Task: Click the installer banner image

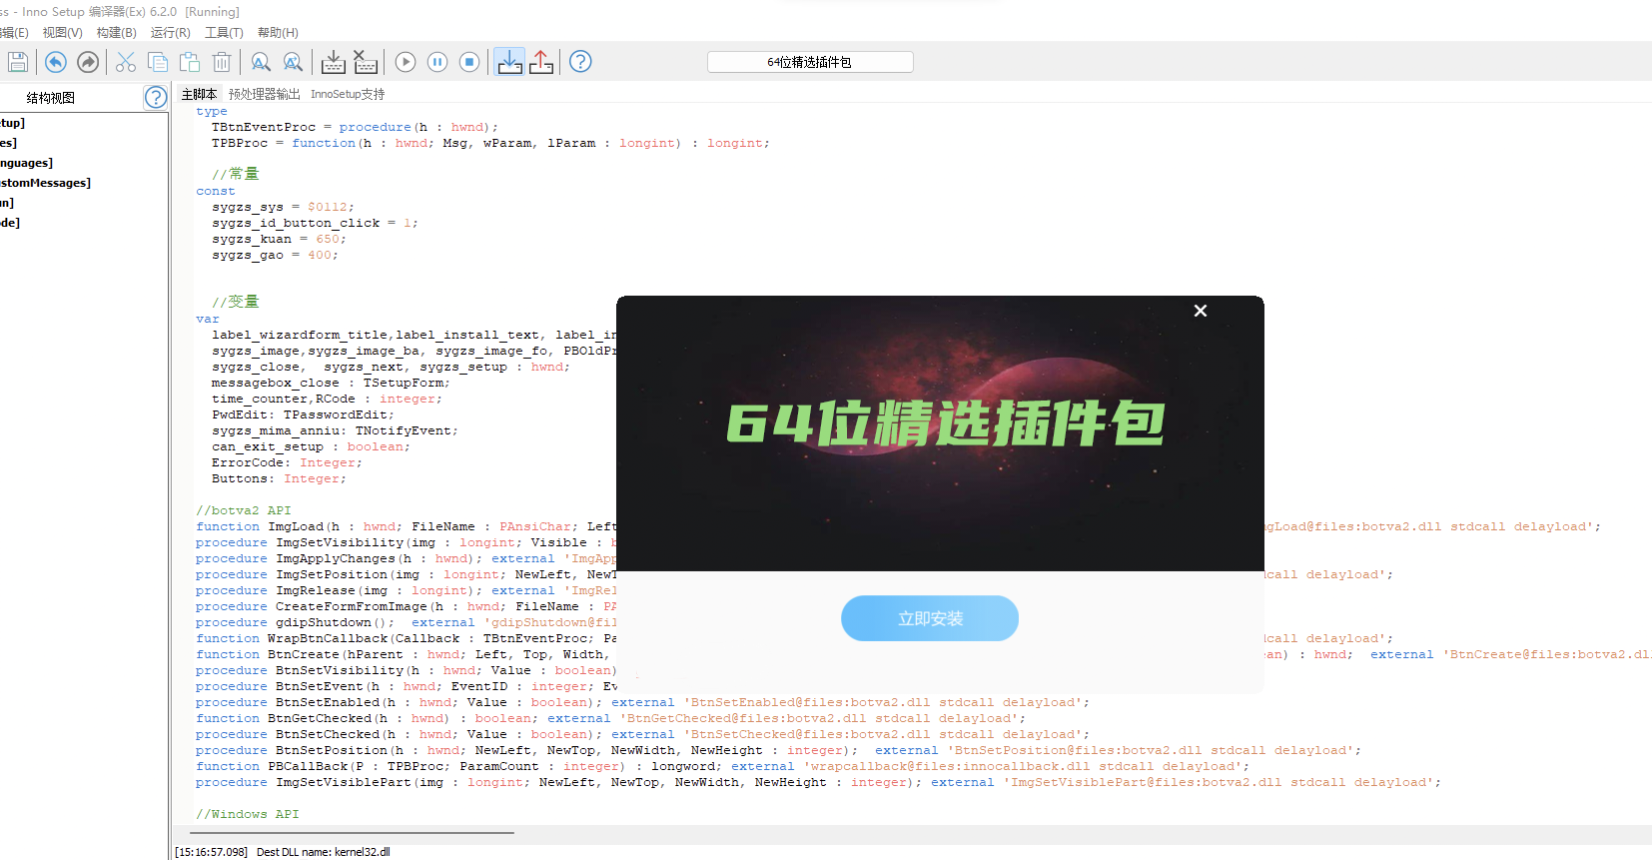Action: [940, 433]
